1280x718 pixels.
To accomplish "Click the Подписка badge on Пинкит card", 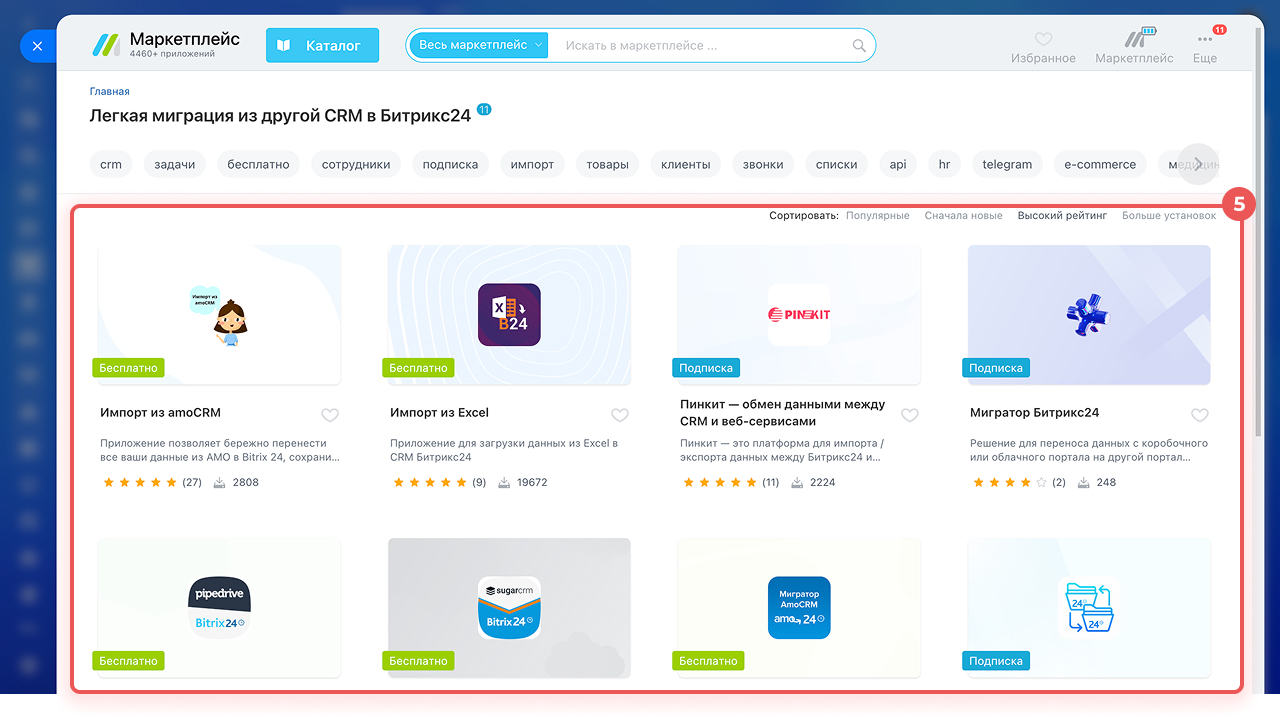I will (x=706, y=368).
